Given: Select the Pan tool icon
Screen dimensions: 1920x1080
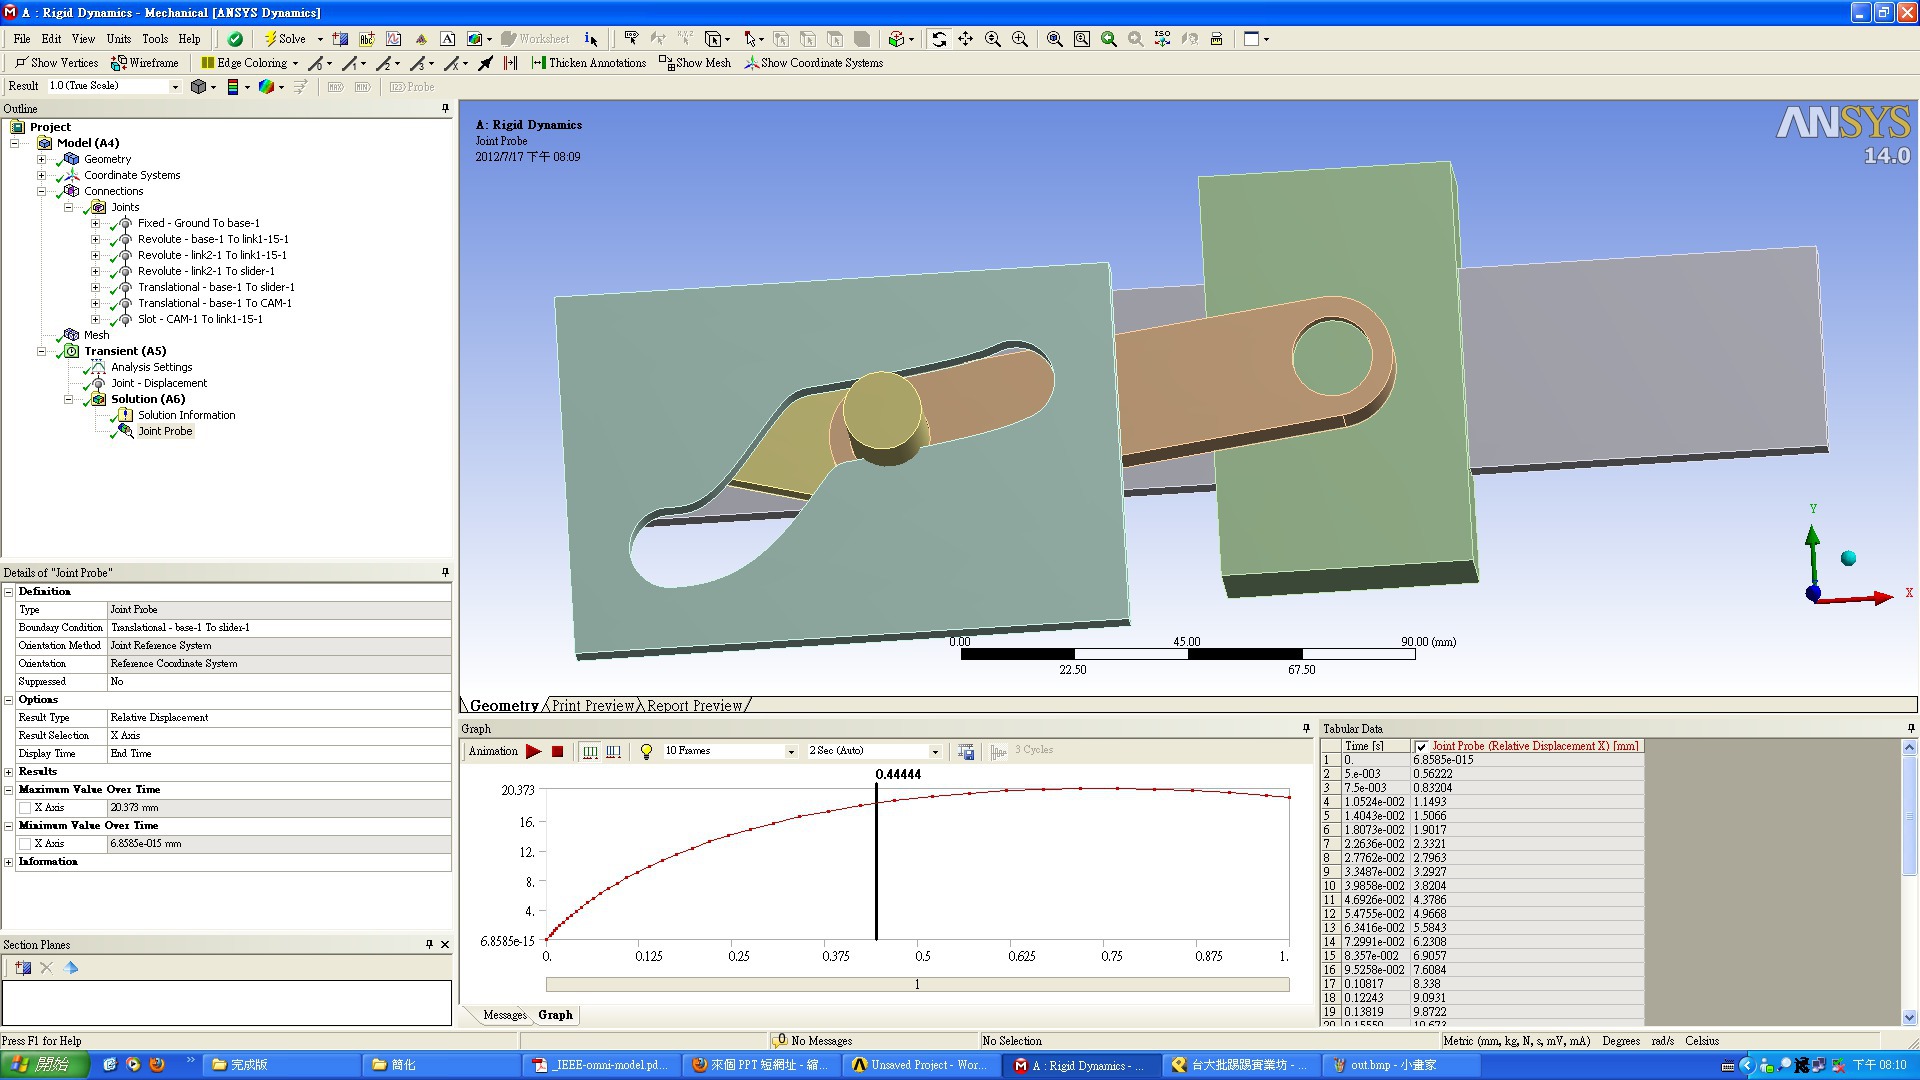Looking at the screenshot, I should pos(966,39).
